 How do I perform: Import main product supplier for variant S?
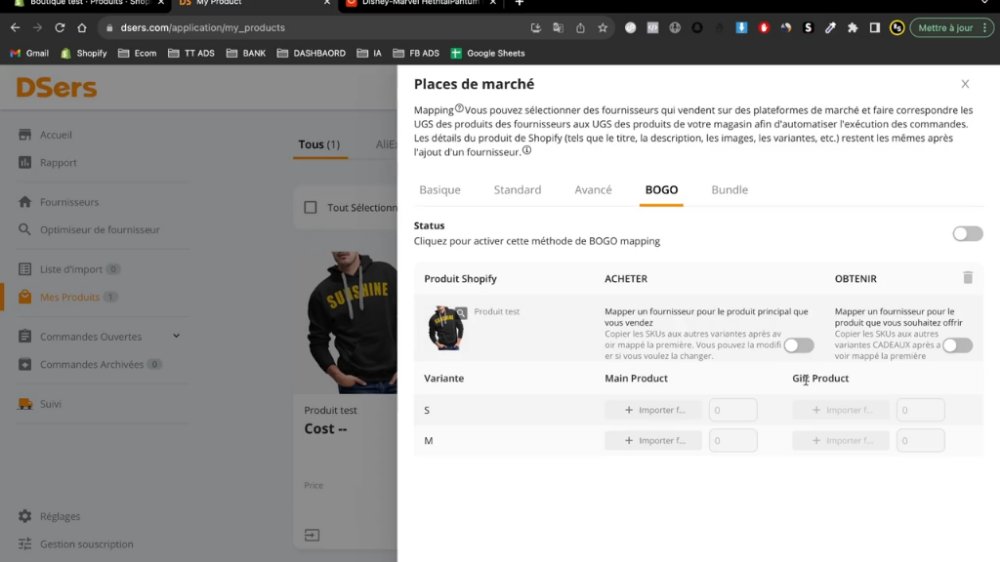(x=653, y=410)
